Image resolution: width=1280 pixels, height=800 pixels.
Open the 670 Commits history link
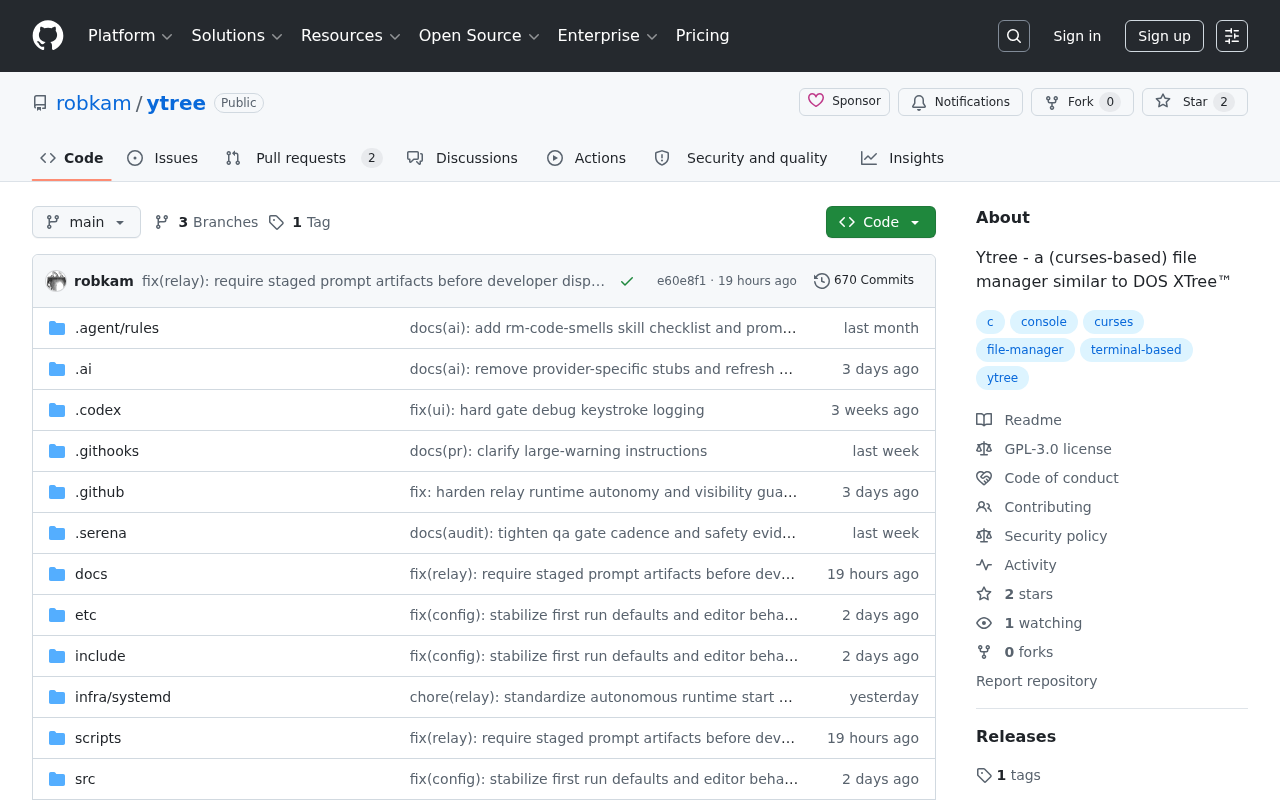coord(864,280)
